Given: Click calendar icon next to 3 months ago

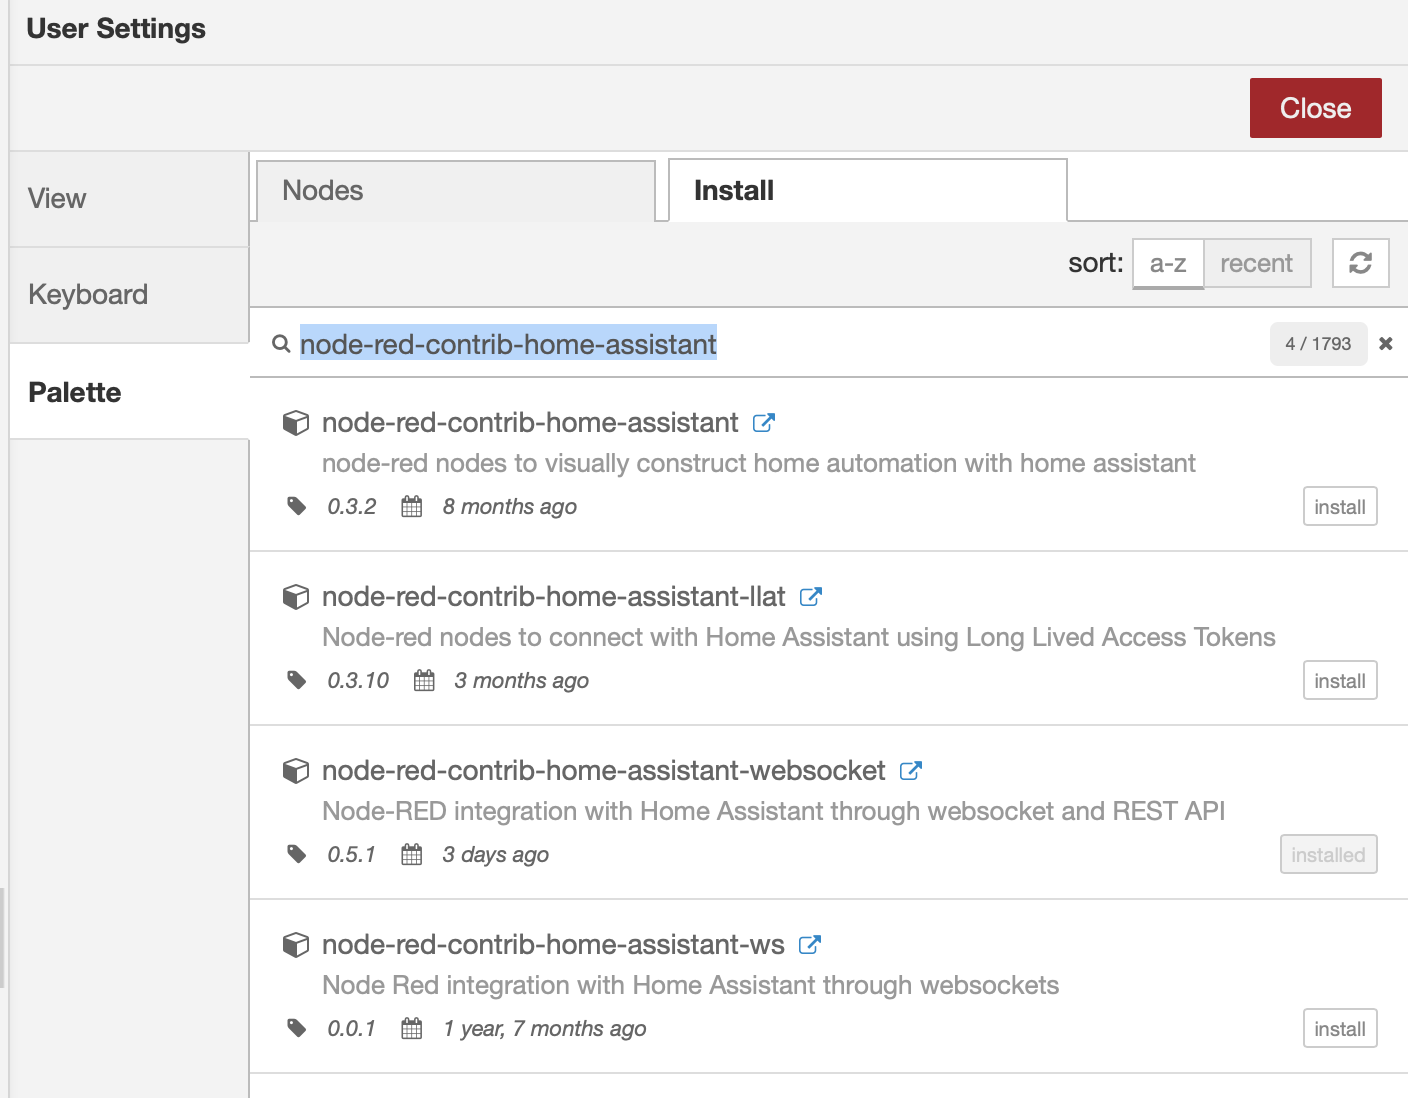Looking at the screenshot, I should [424, 680].
